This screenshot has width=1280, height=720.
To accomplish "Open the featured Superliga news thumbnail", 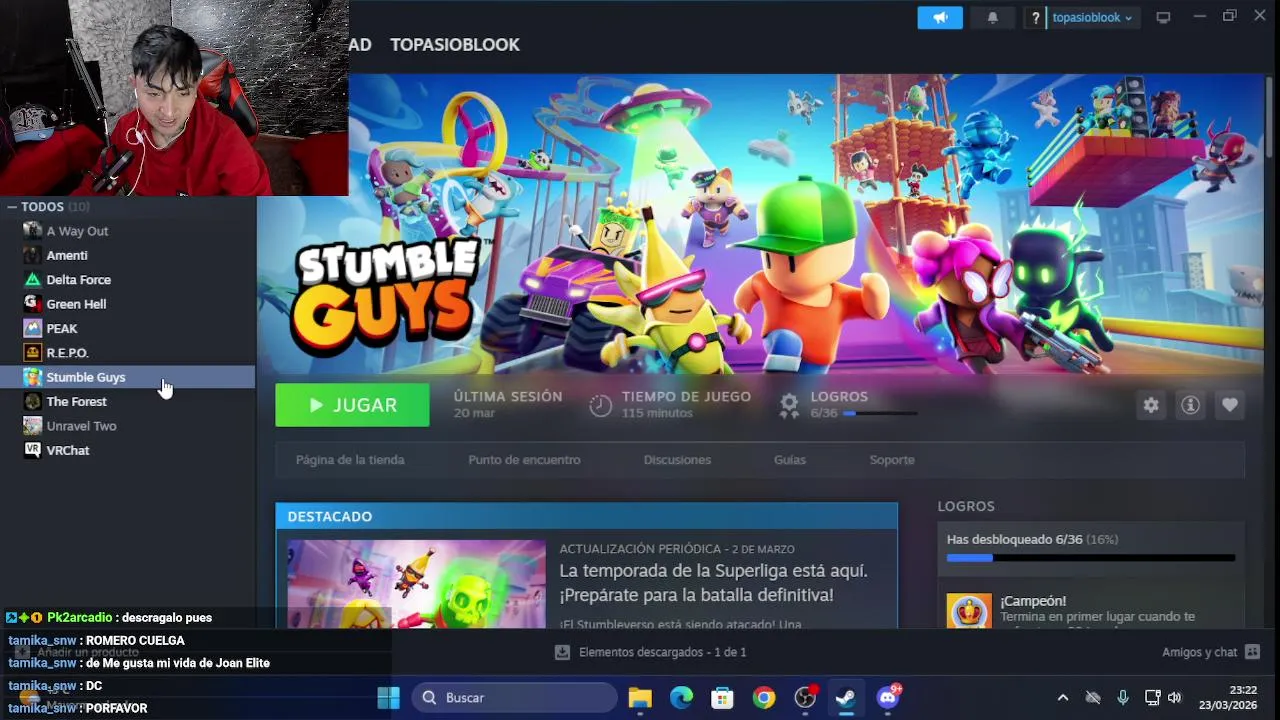I will coord(417,584).
